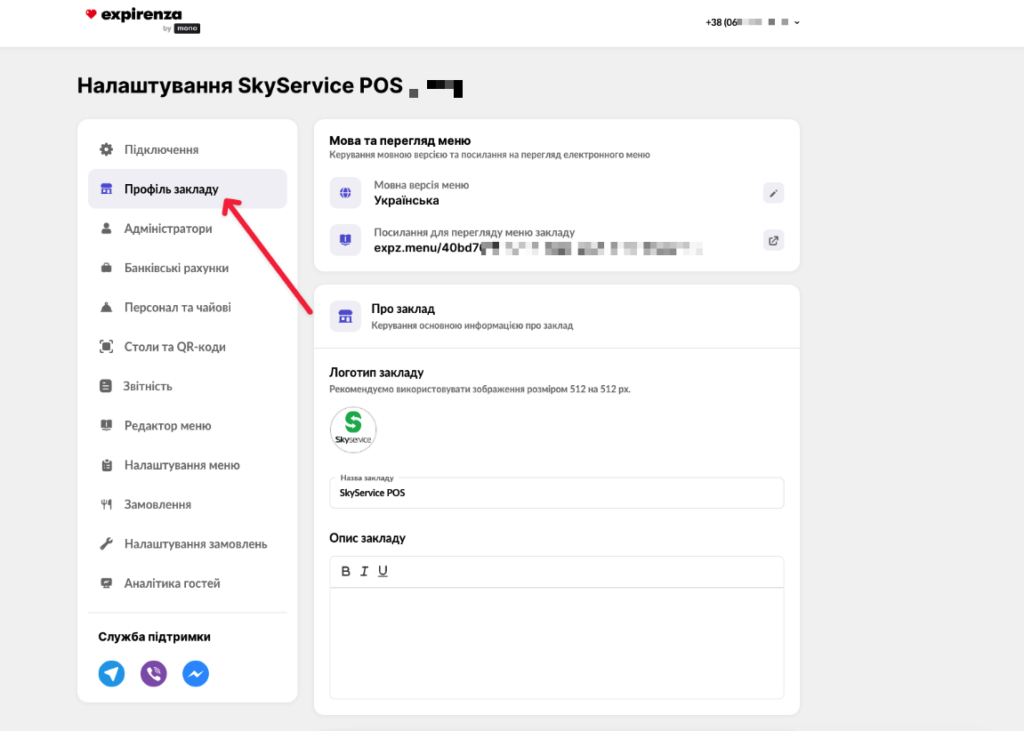Click inside the Опис закладу text area
This screenshot has width=1024, height=731.
556,640
